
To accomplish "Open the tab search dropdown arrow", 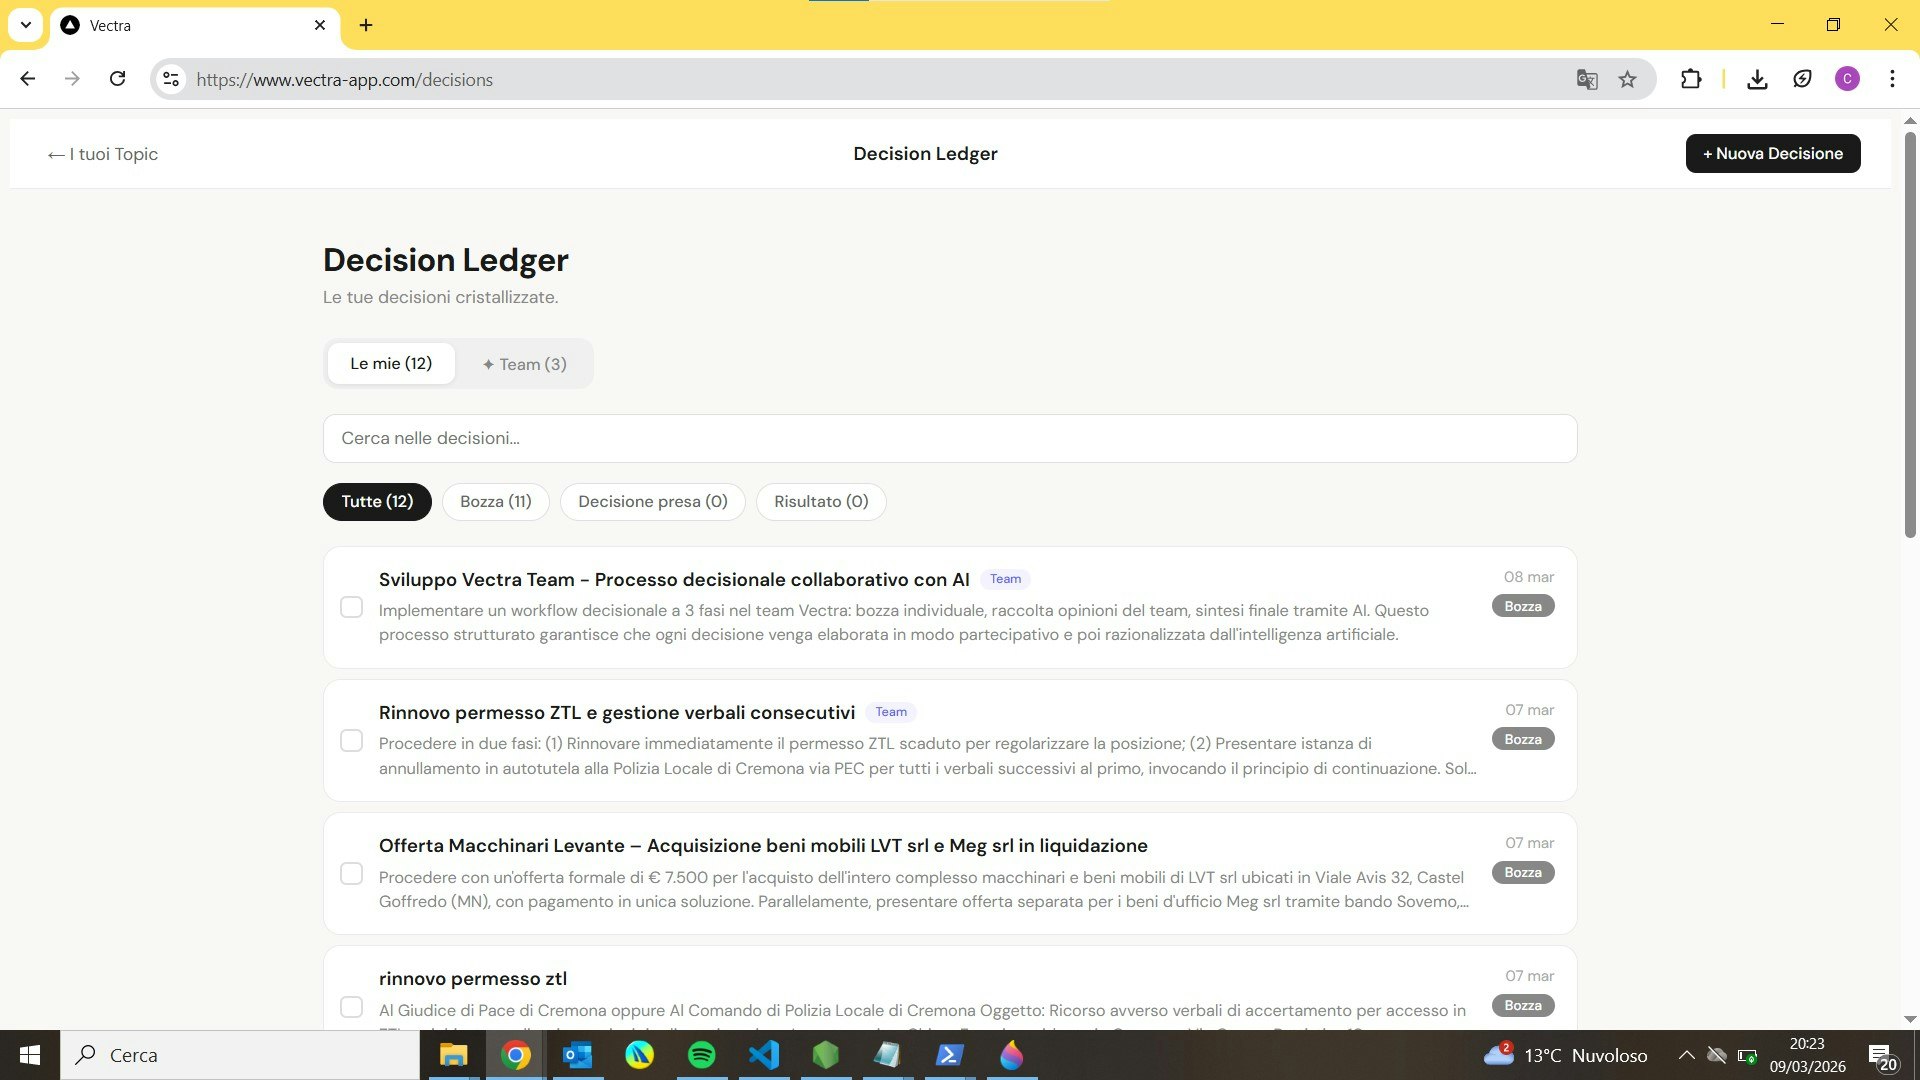I will click(26, 25).
